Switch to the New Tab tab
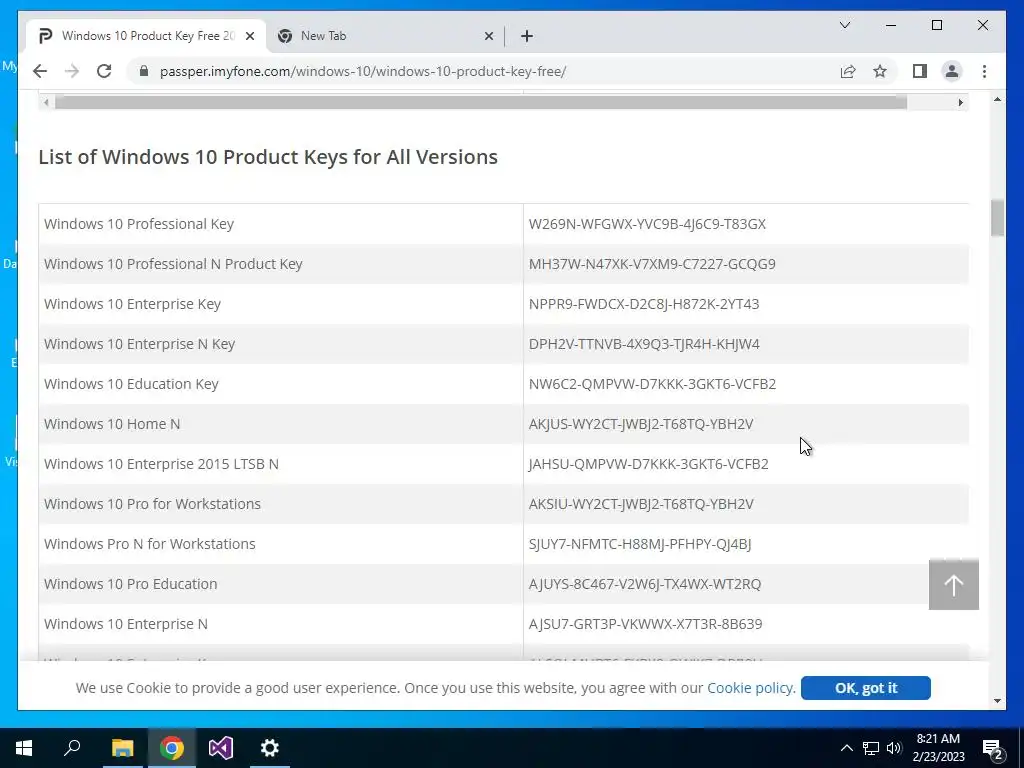Image resolution: width=1024 pixels, height=768 pixels. (x=385, y=36)
